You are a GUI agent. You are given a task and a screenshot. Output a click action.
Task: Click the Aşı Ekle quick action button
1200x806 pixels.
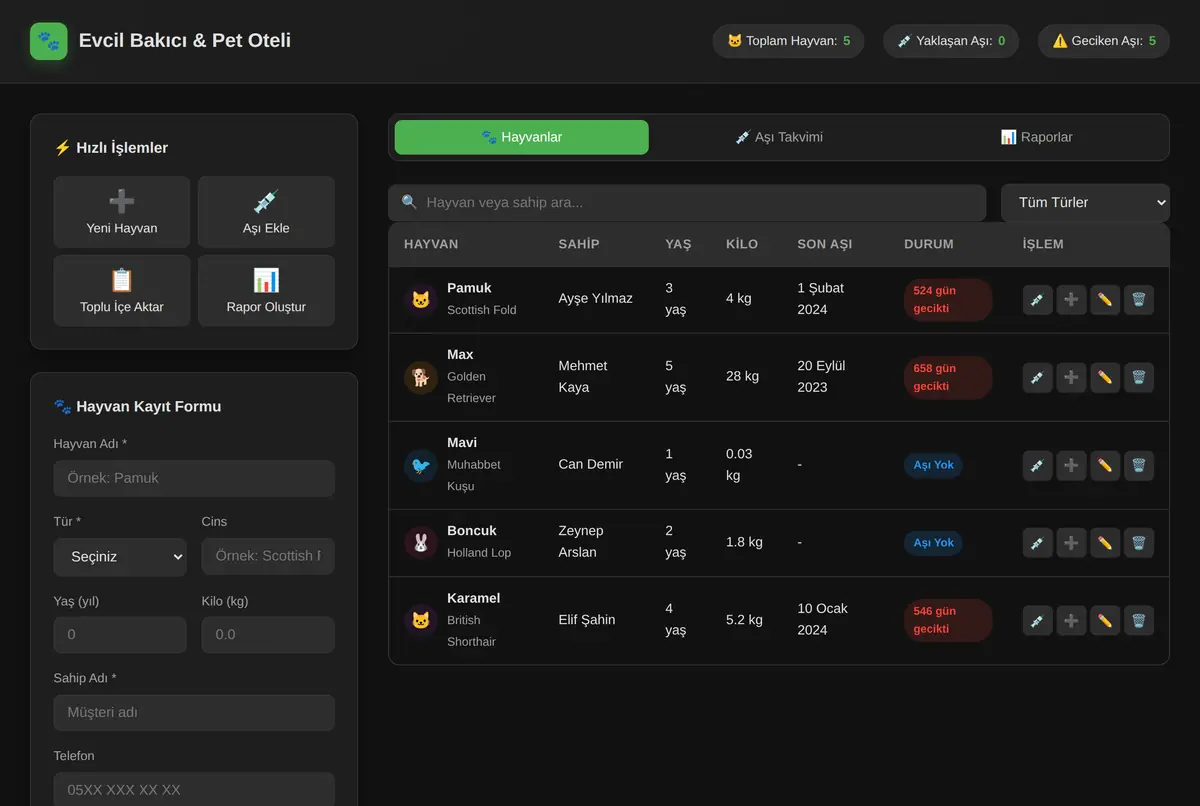coord(266,212)
